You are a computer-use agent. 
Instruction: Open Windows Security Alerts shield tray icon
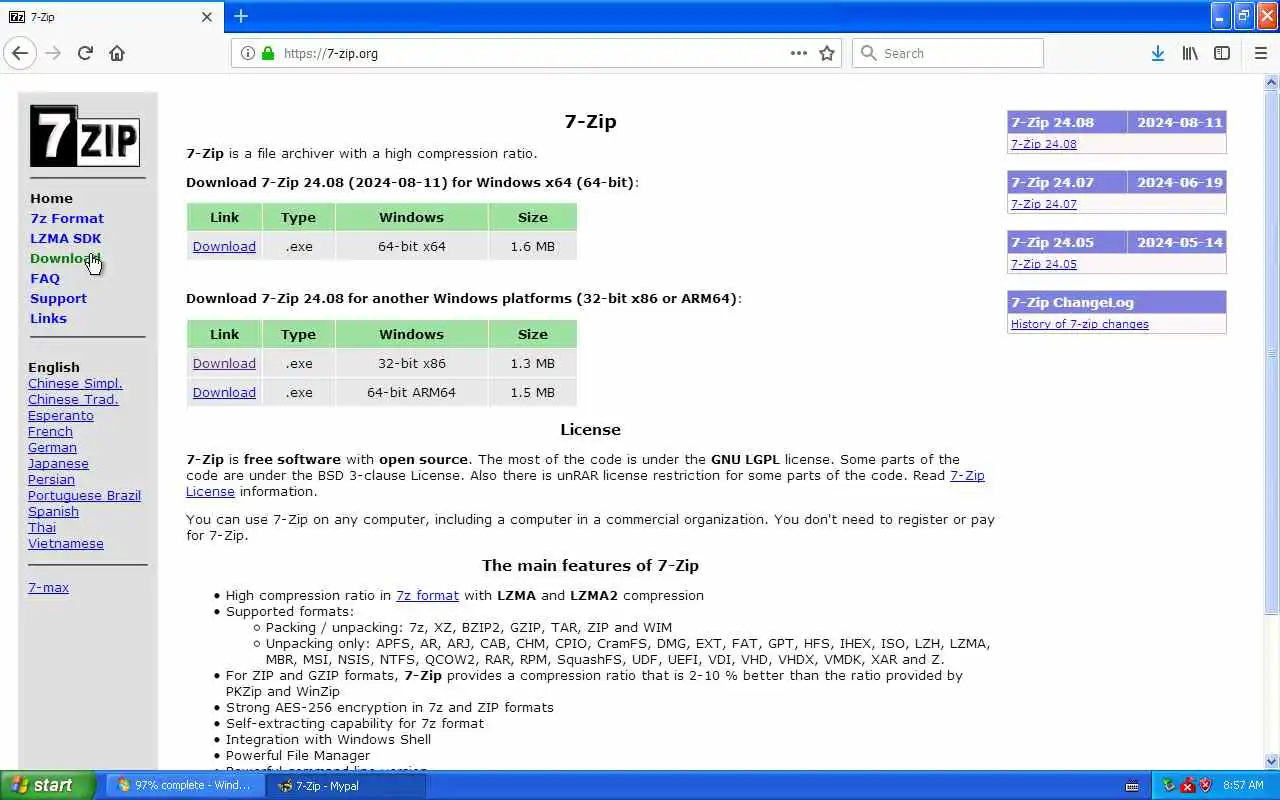pos(1205,785)
